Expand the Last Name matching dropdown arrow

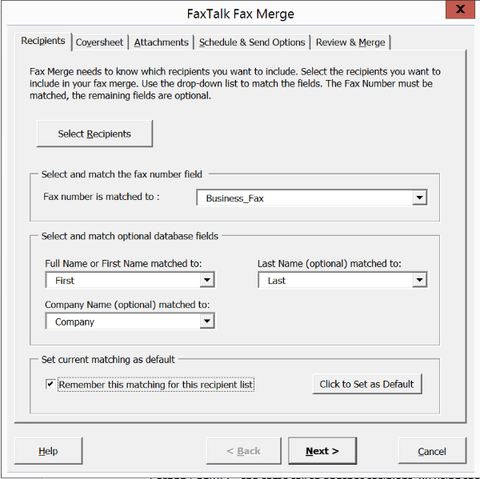[419, 280]
